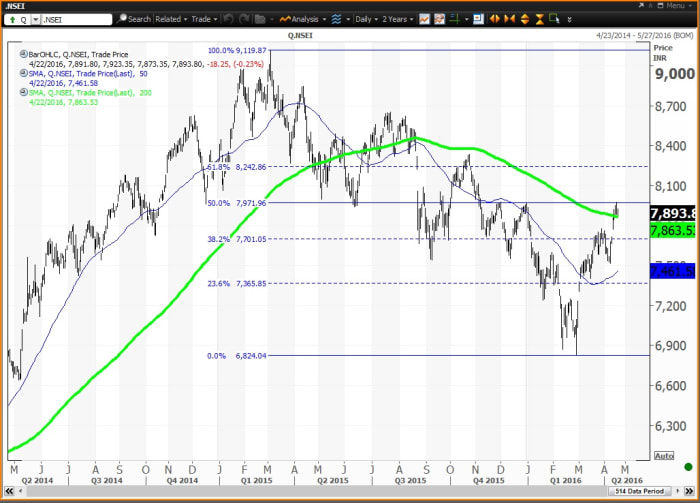The height and width of the screenshot is (503, 700).
Task: Click the 514 Data Period scrollbar handle
Action: 639,491
